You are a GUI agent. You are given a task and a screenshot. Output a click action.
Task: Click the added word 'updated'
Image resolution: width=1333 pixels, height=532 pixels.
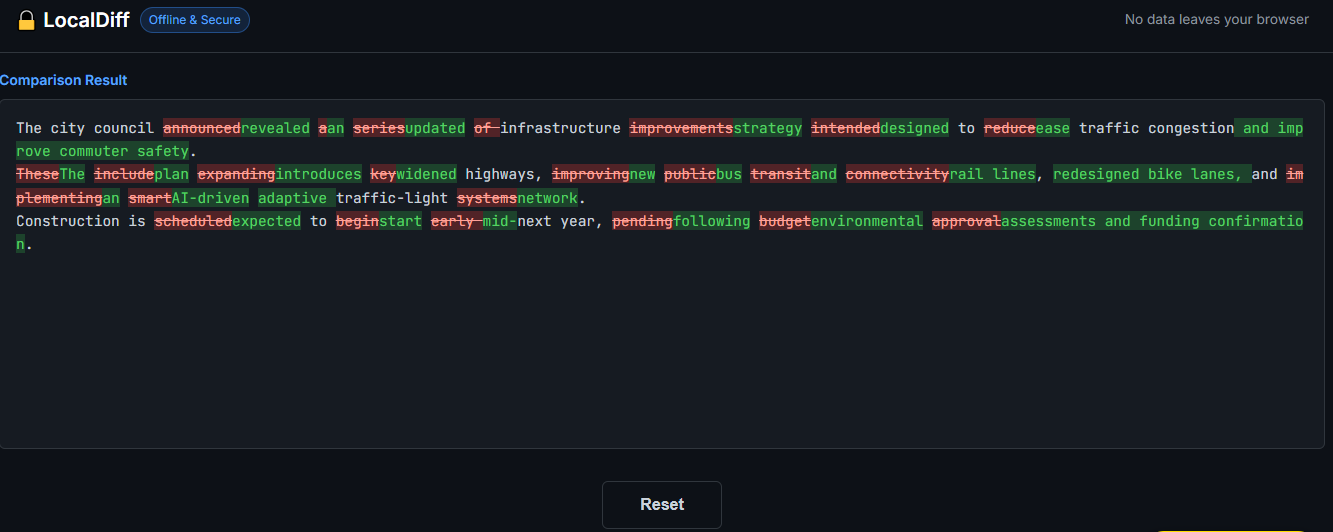tap(435, 128)
